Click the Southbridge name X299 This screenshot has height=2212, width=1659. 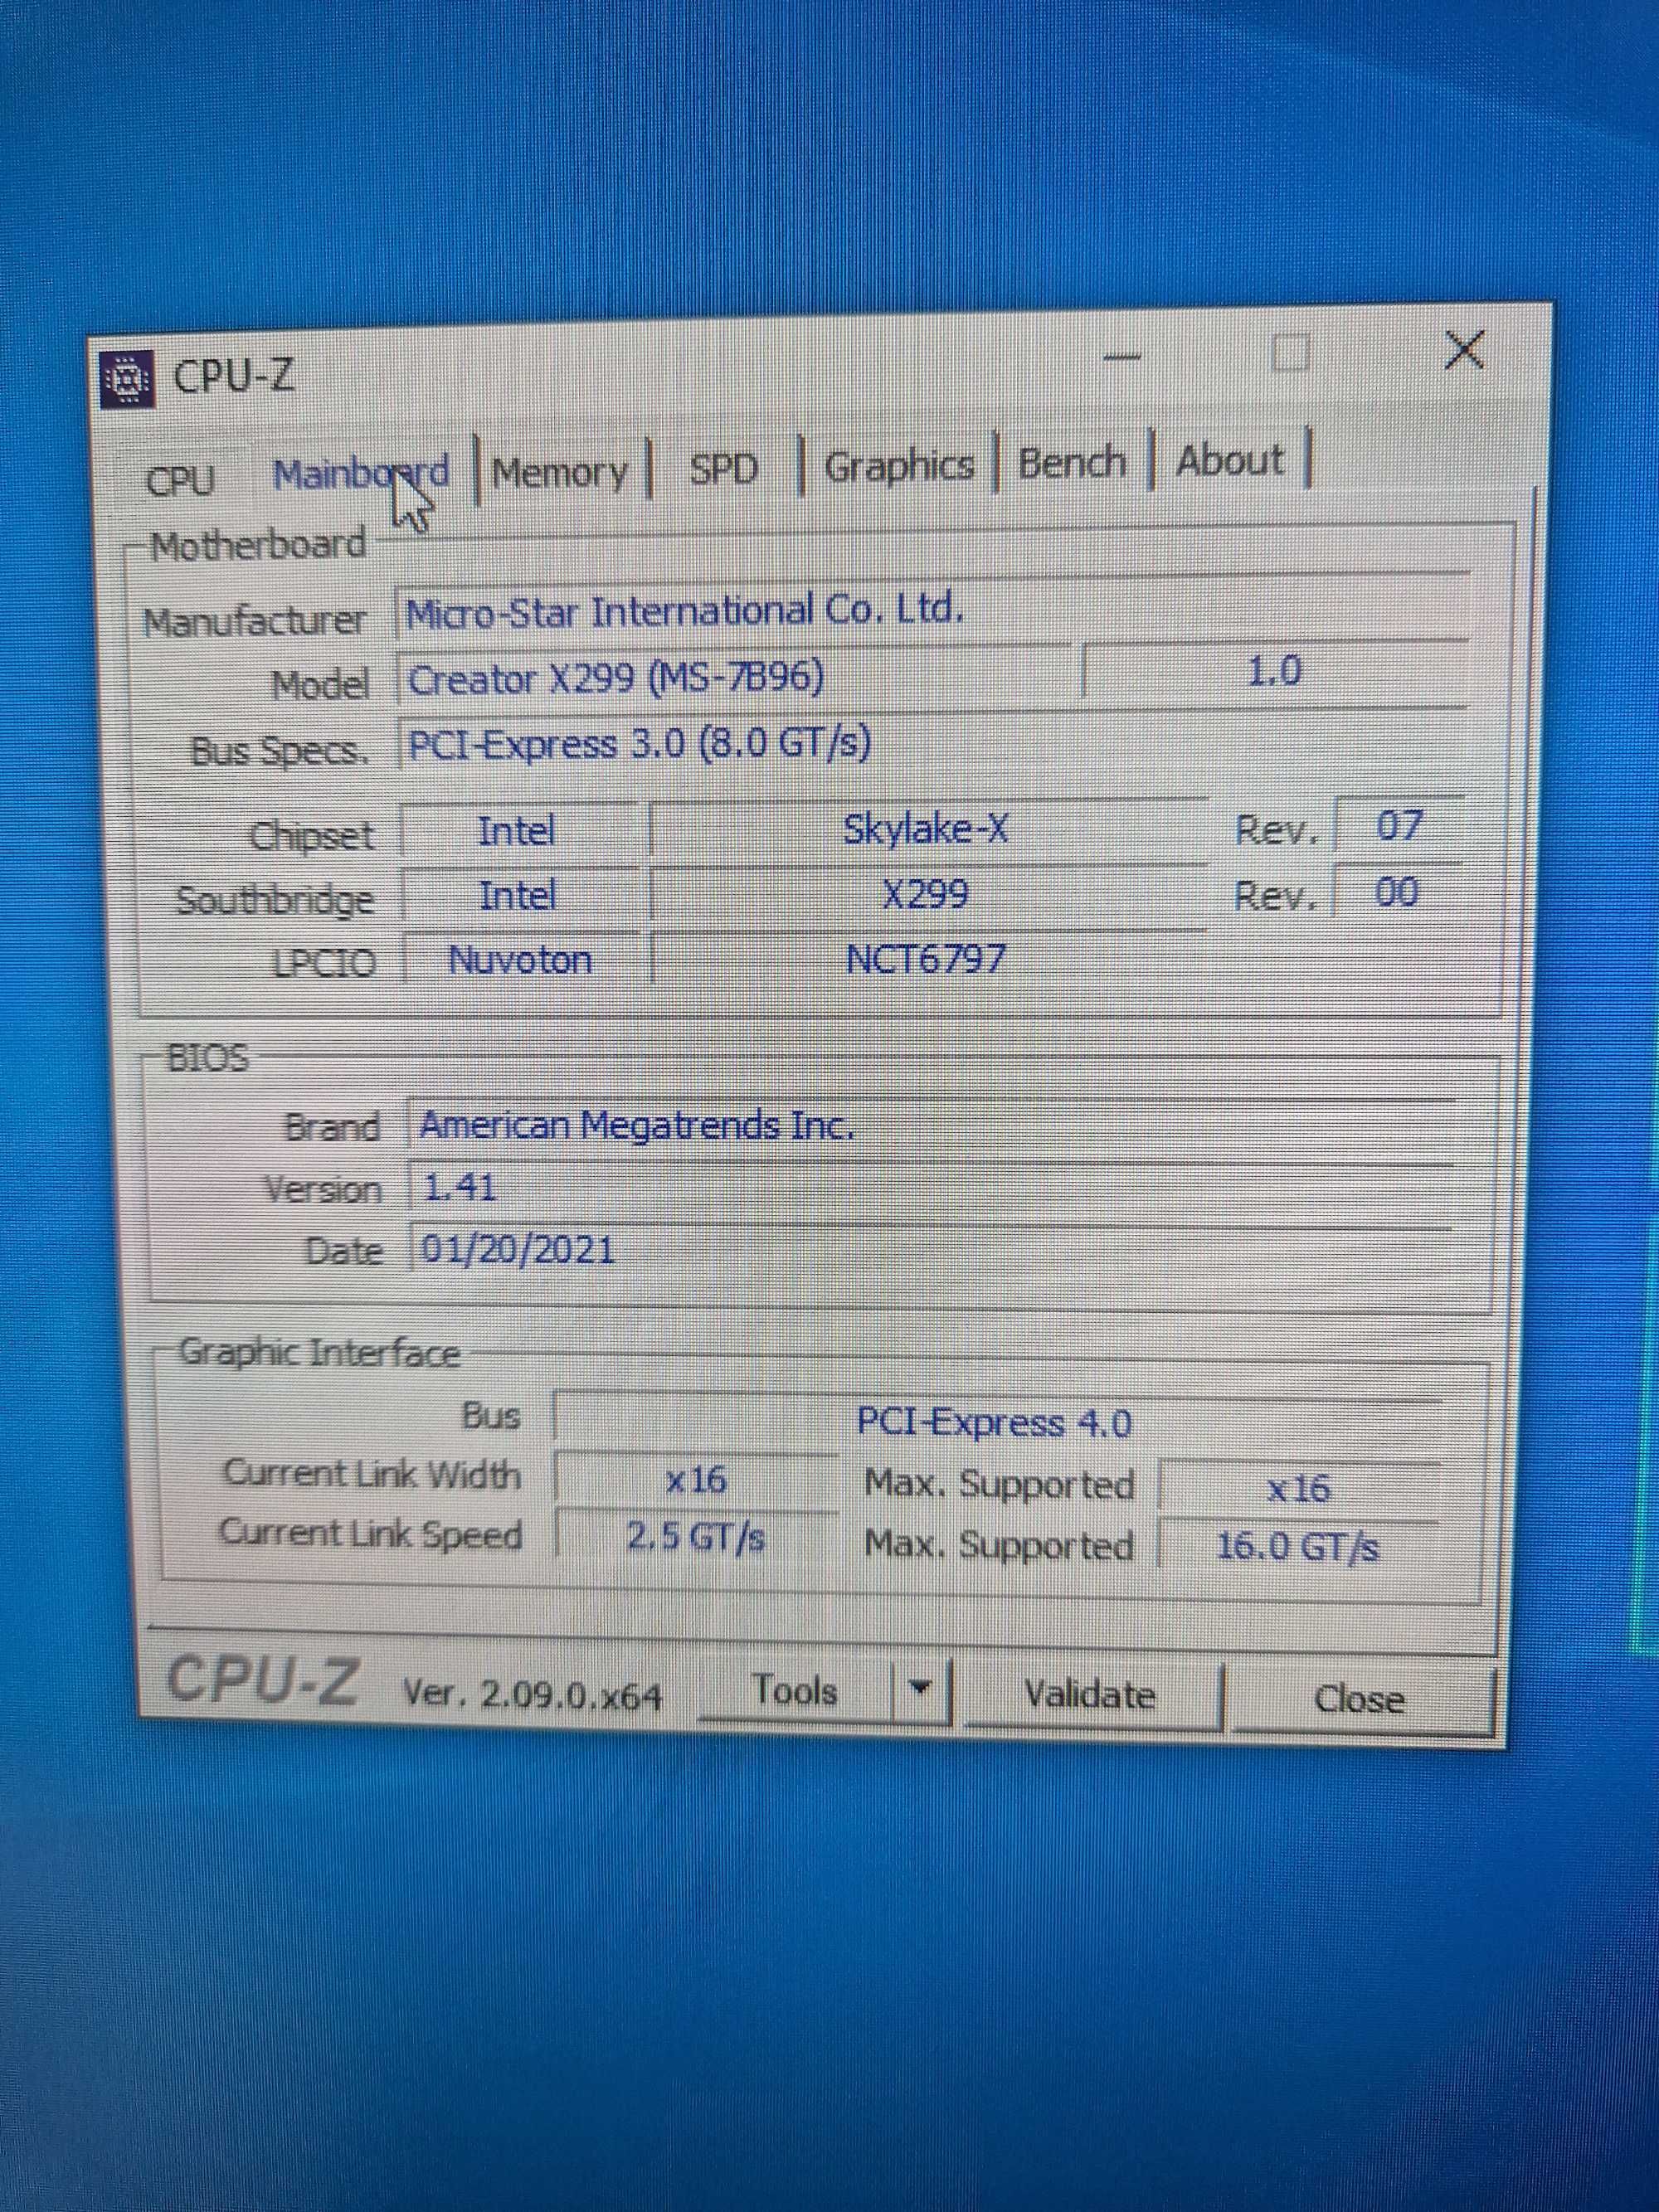pyautogui.click(x=927, y=893)
